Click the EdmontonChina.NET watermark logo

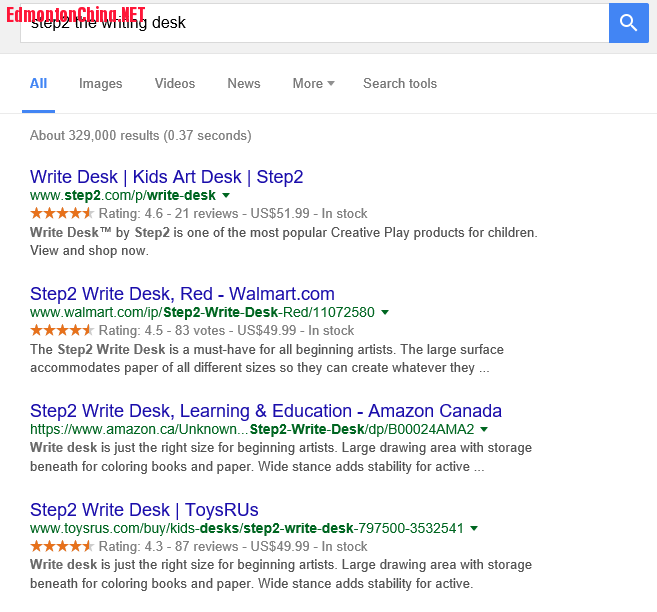click(x=76, y=14)
